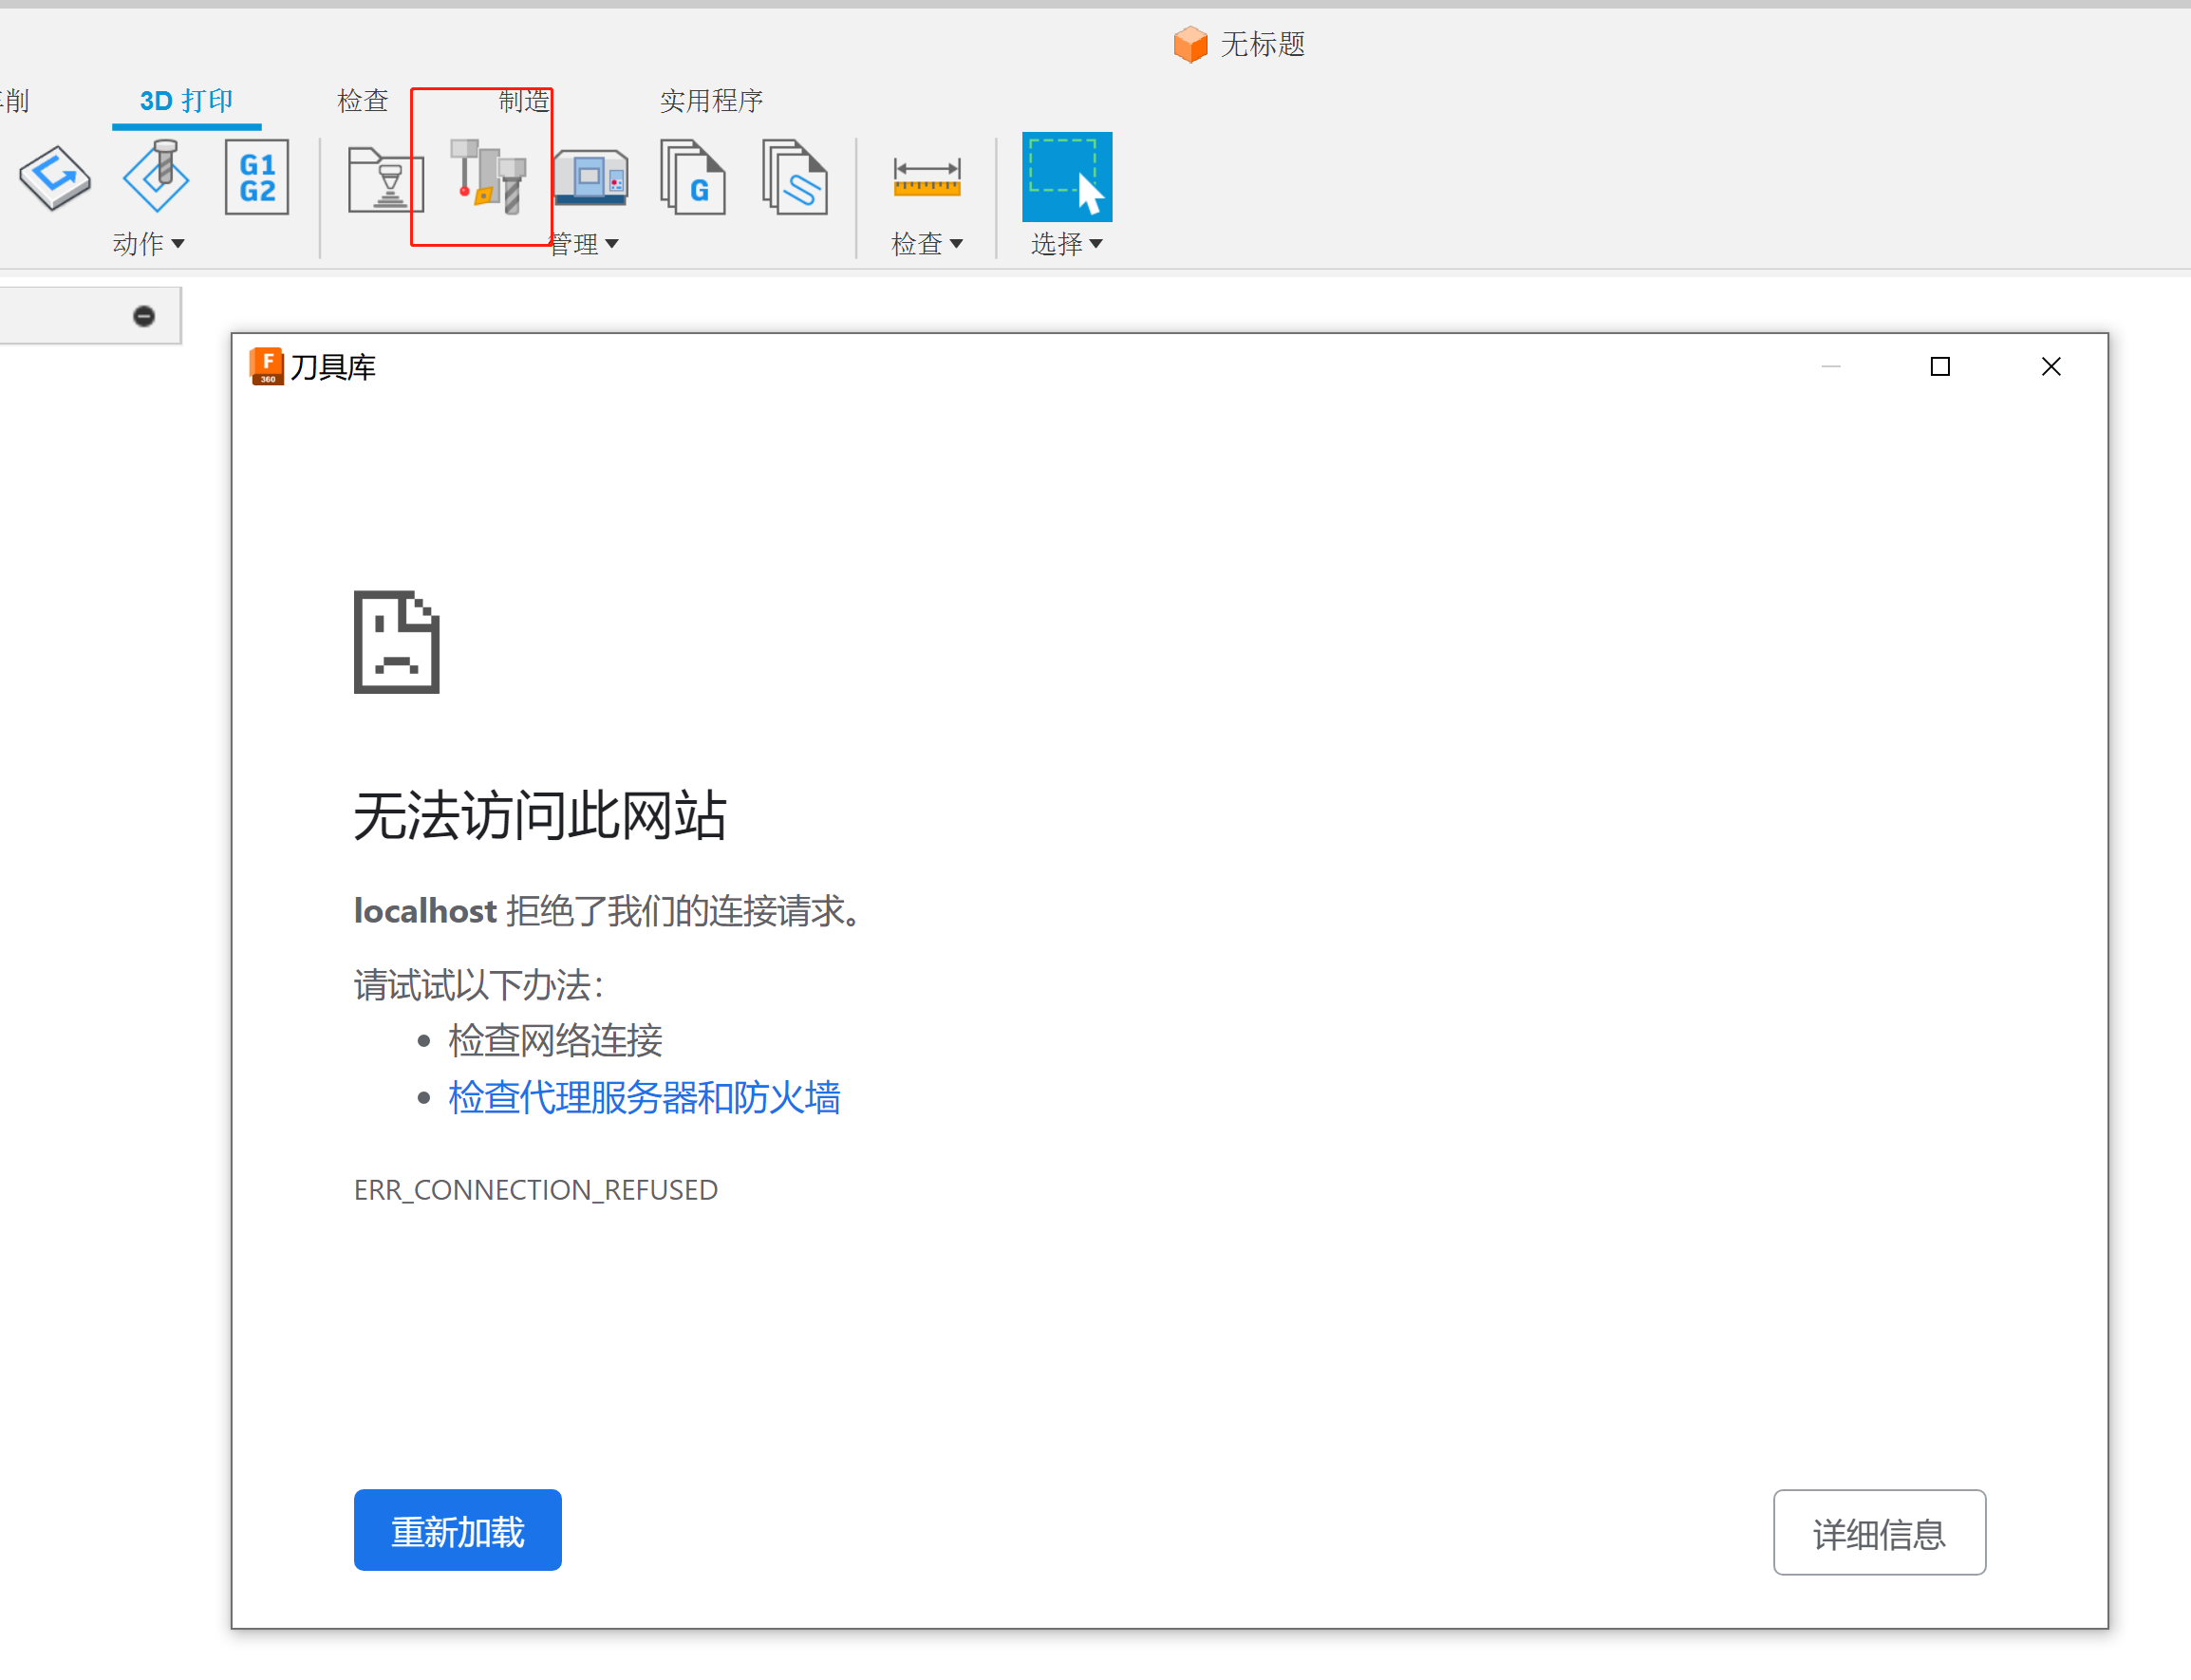
Task: Expand the 动作 dropdown
Action: tap(150, 243)
